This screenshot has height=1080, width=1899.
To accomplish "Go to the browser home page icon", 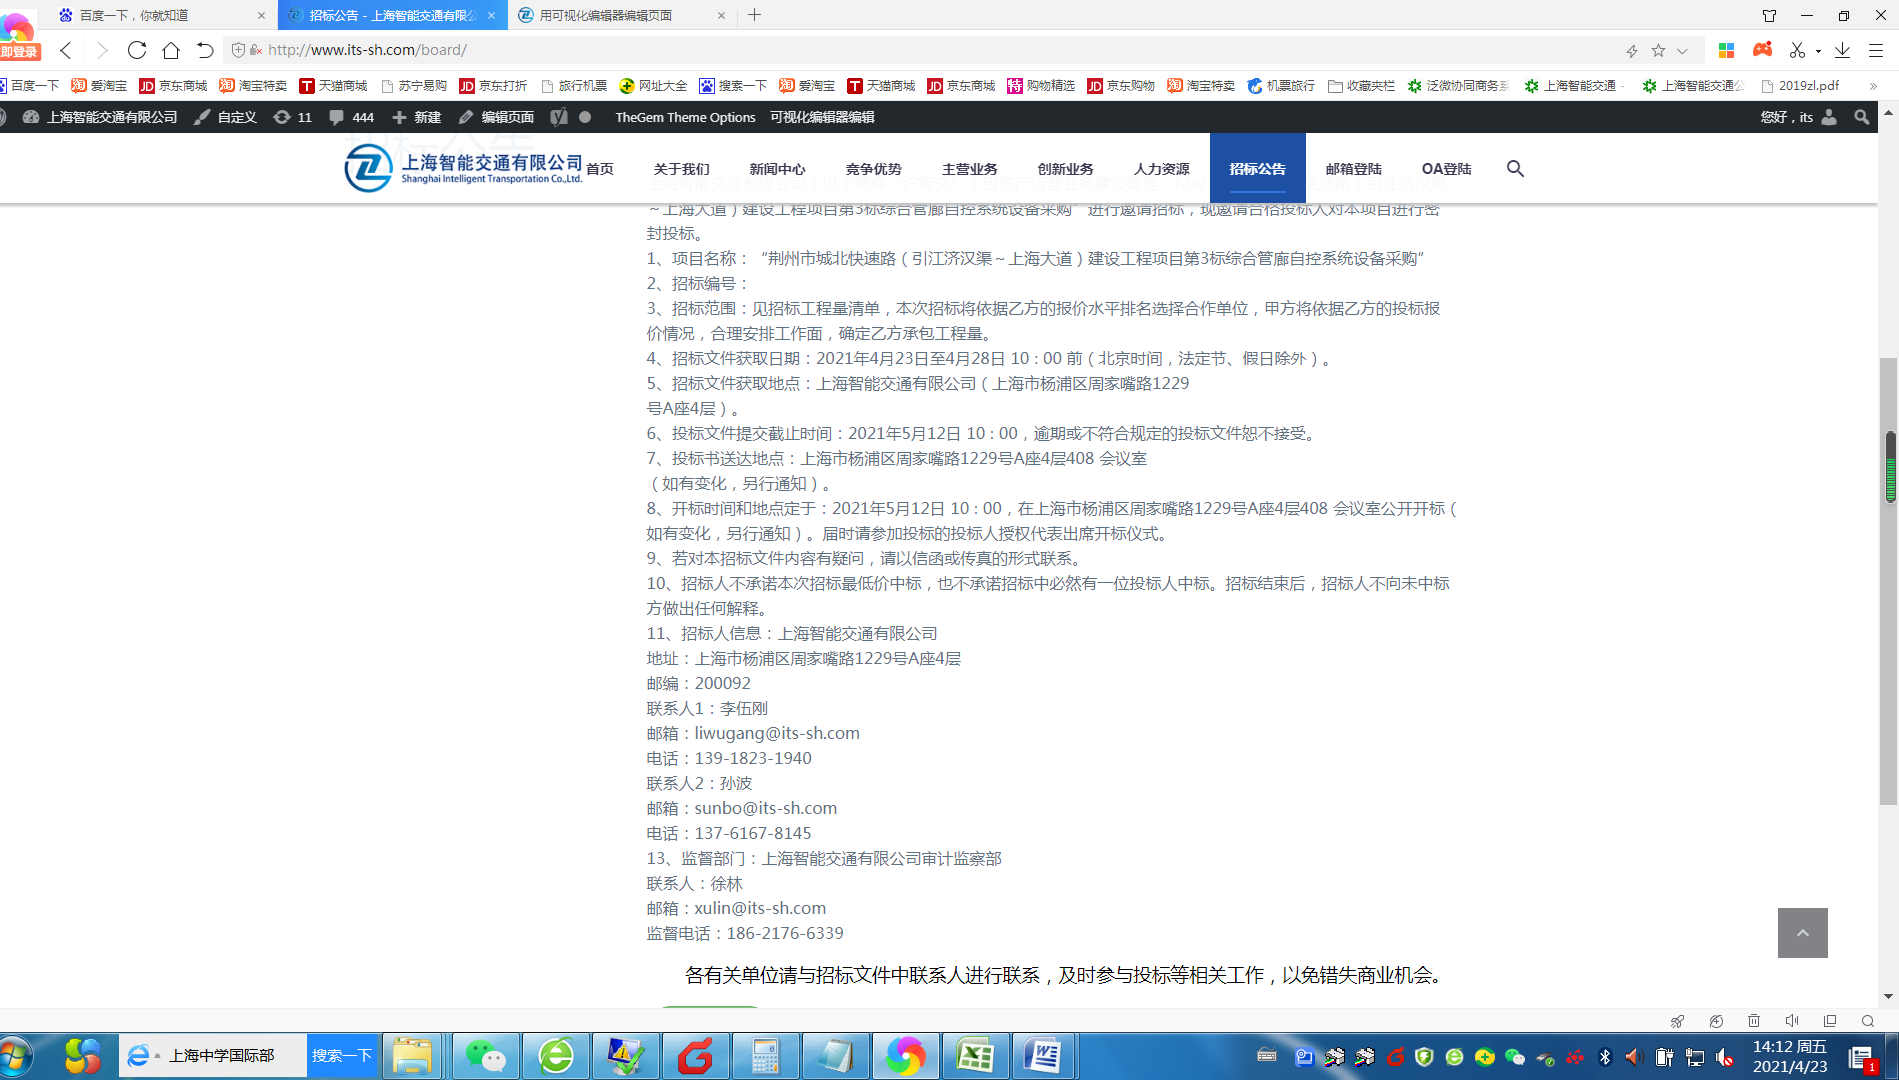I will point(171,50).
